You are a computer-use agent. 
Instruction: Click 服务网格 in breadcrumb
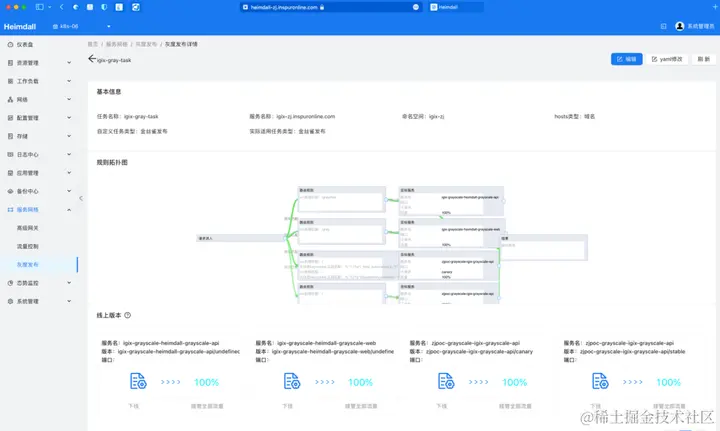(x=117, y=44)
